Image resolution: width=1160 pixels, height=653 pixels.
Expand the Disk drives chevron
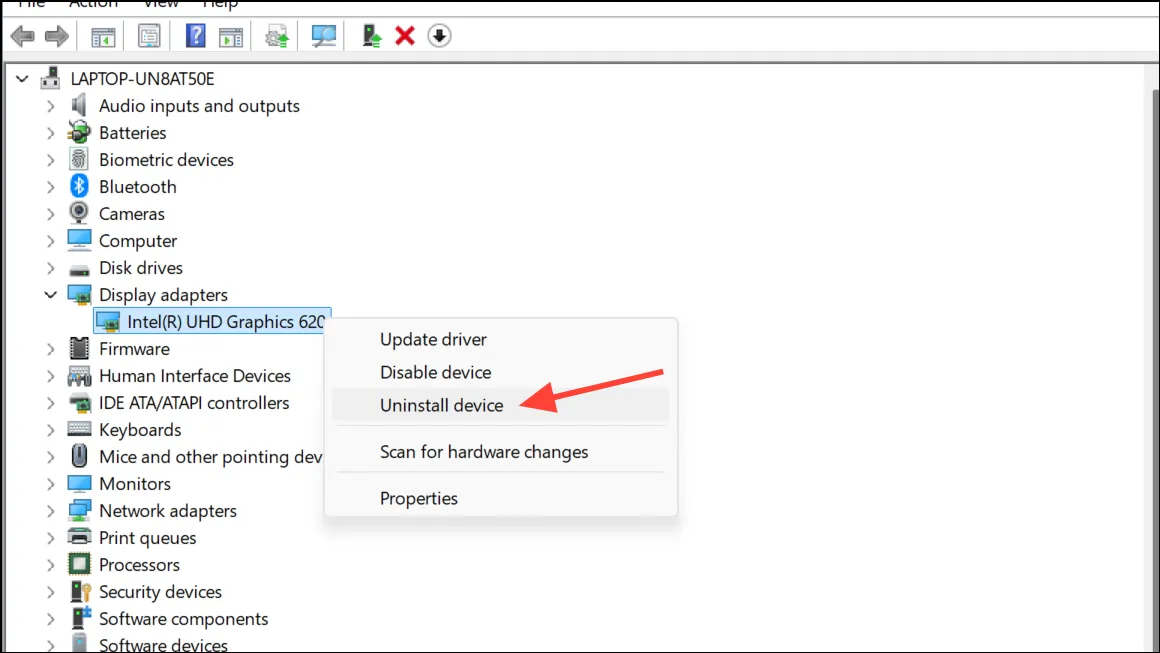point(50,268)
